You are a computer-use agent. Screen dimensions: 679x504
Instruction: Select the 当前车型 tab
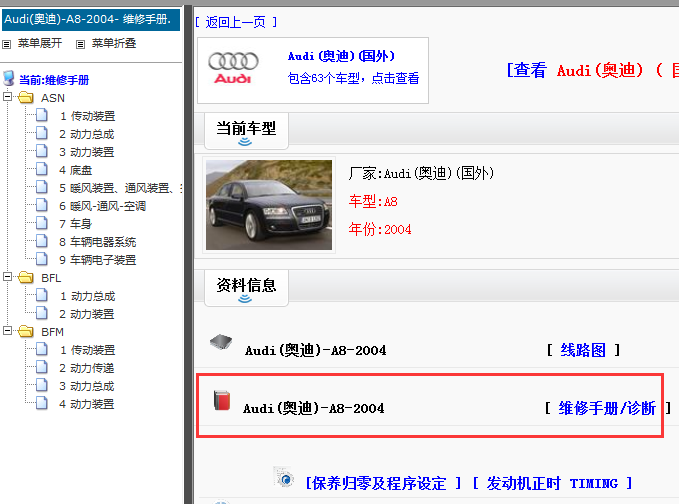pyautogui.click(x=246, y=131)
